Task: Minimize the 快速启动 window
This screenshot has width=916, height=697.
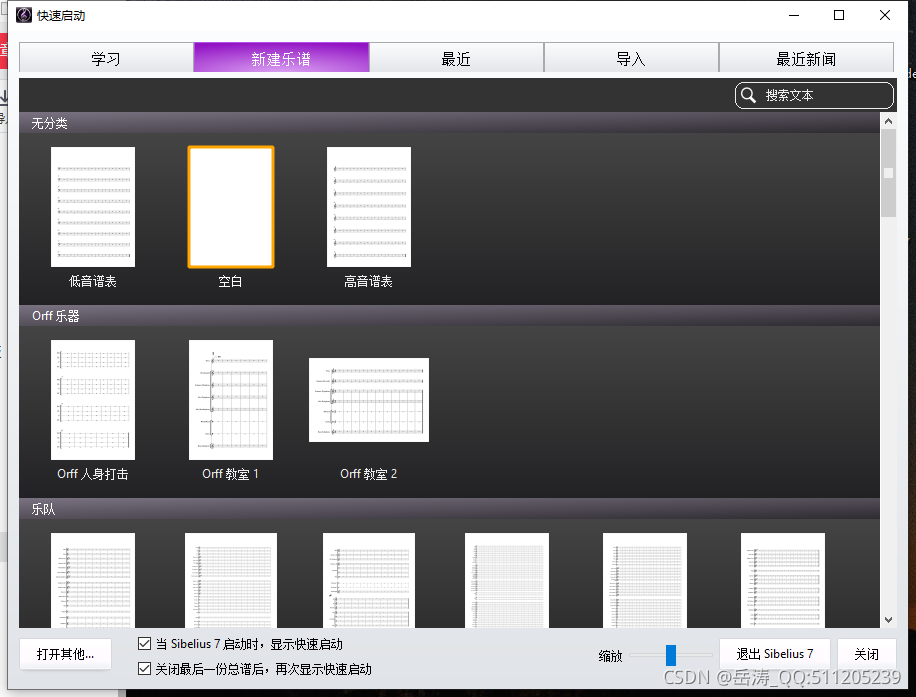Action: [793, 15]
